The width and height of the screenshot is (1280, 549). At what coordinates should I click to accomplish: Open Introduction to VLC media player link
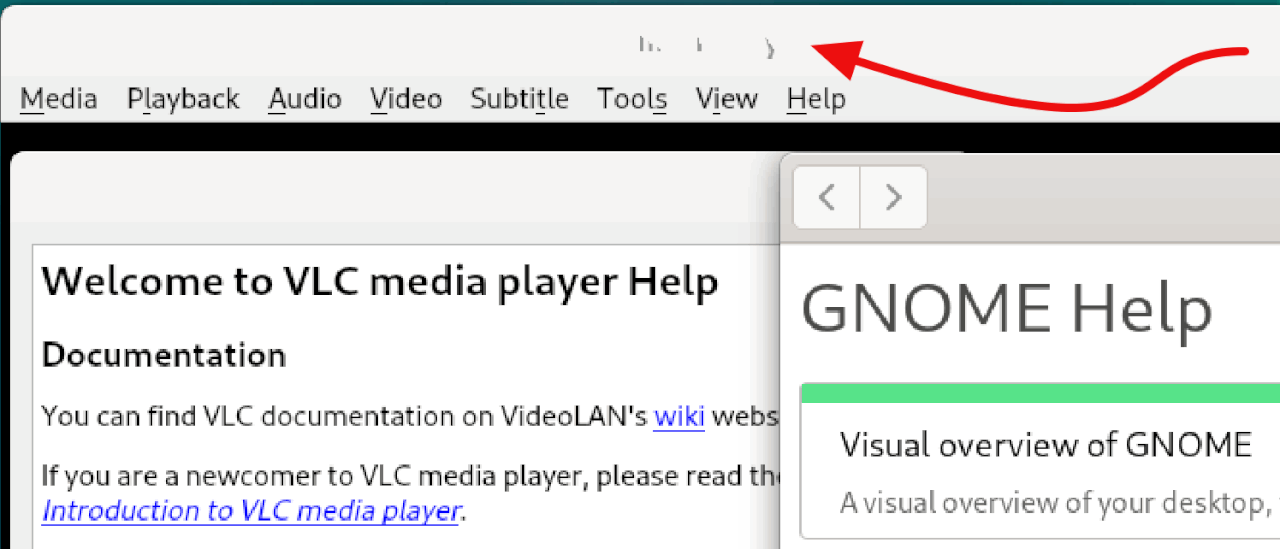(x=250, y=511)
